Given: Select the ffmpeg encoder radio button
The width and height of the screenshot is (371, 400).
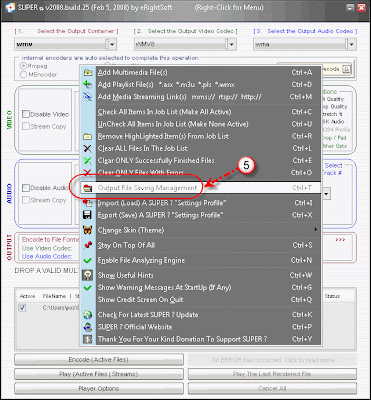Looking at the screenshot, I should coord(23,66).
